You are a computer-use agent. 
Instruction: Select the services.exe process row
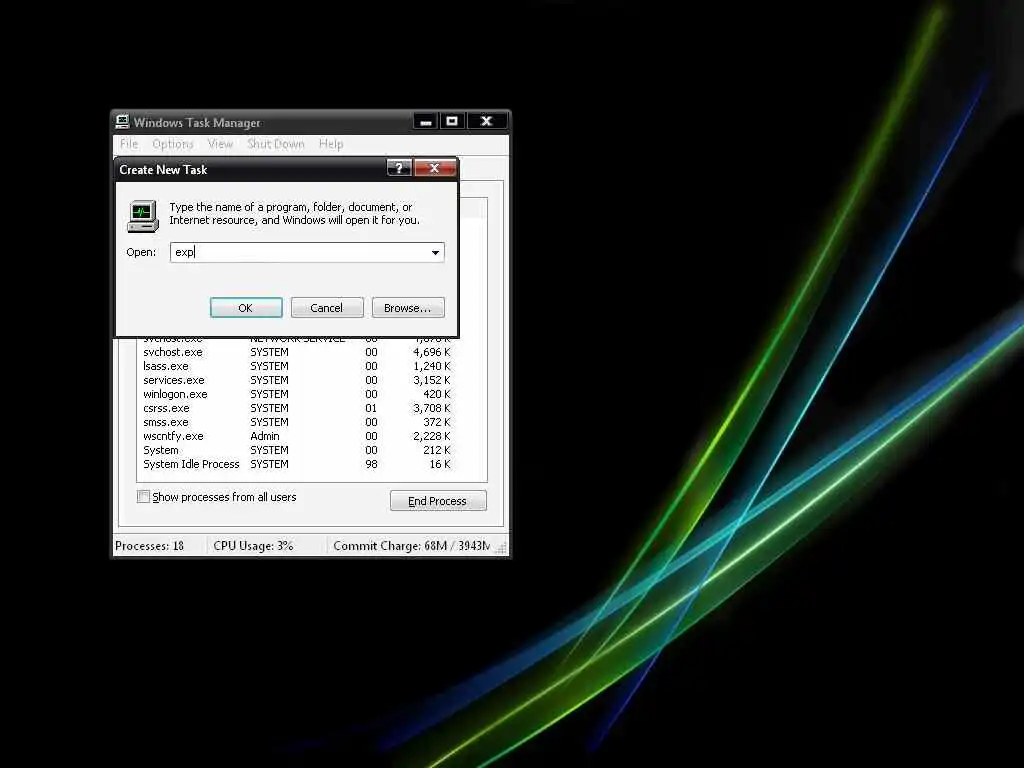[x=297, y=380]
